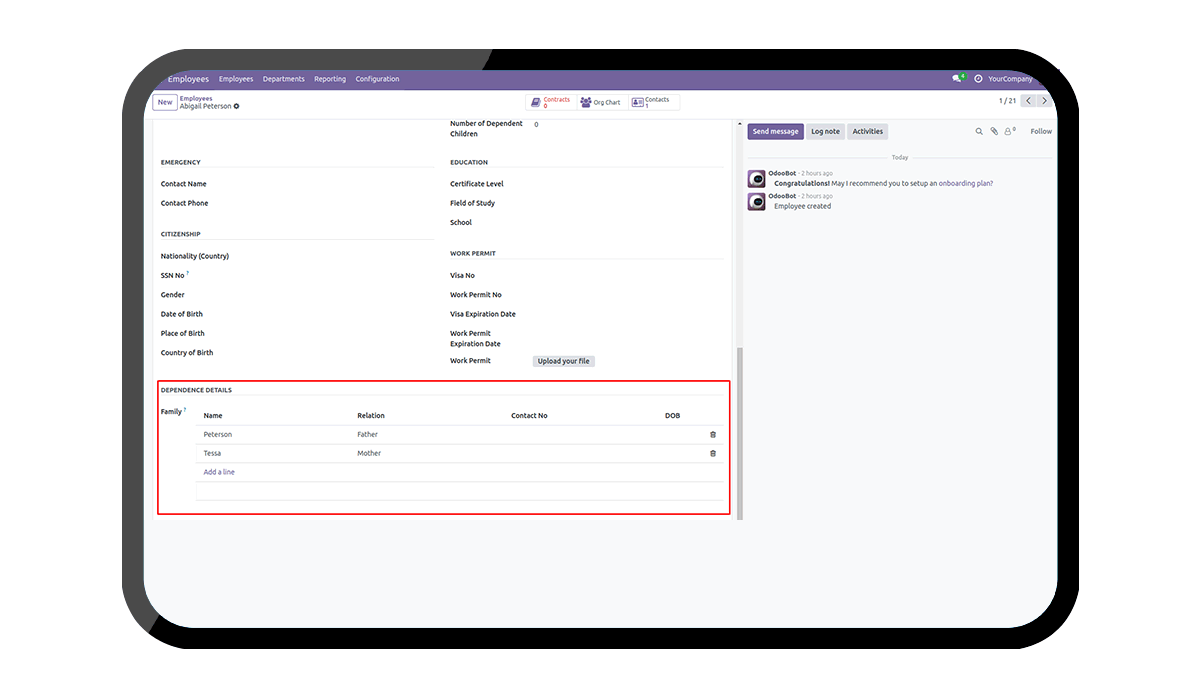
Task: Delete the Peterson family row
Action: (x=713, y=434)
